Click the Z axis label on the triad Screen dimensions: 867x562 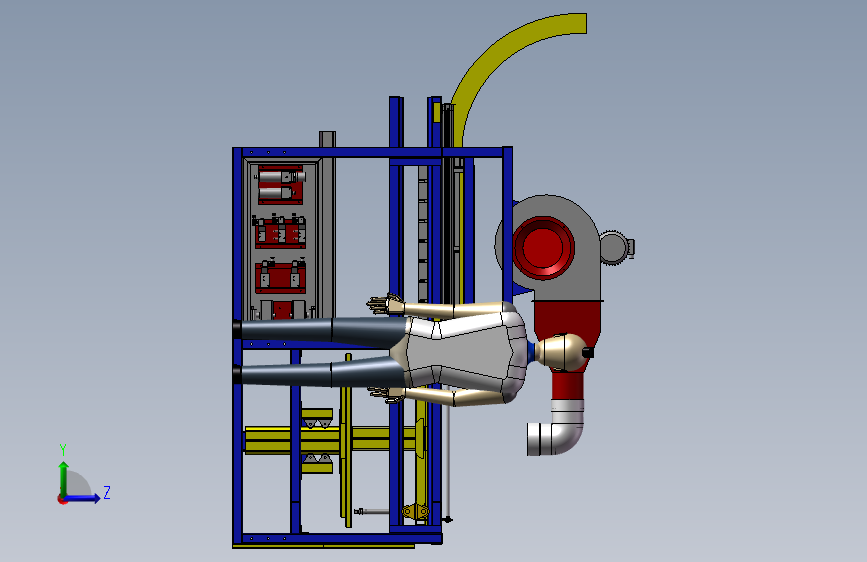tap(107, 492)
